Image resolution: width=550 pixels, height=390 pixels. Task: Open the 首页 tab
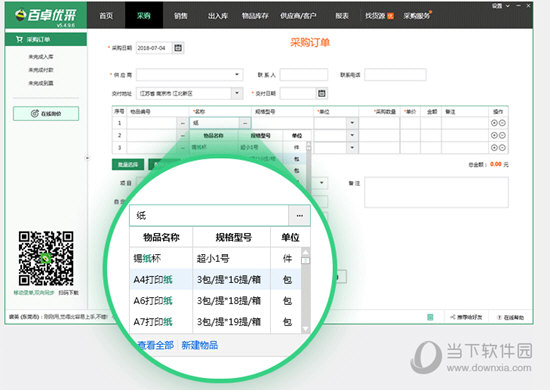pyautogui.click(x=106, y=16)
